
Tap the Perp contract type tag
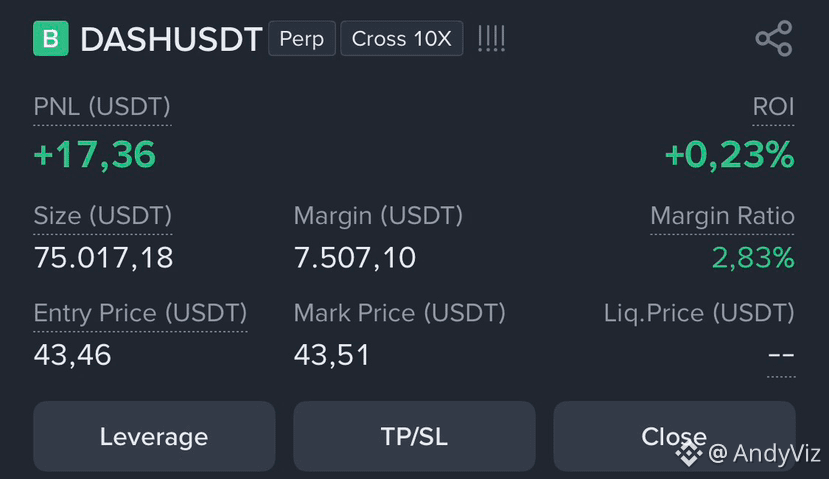click(x=302, y=39)
